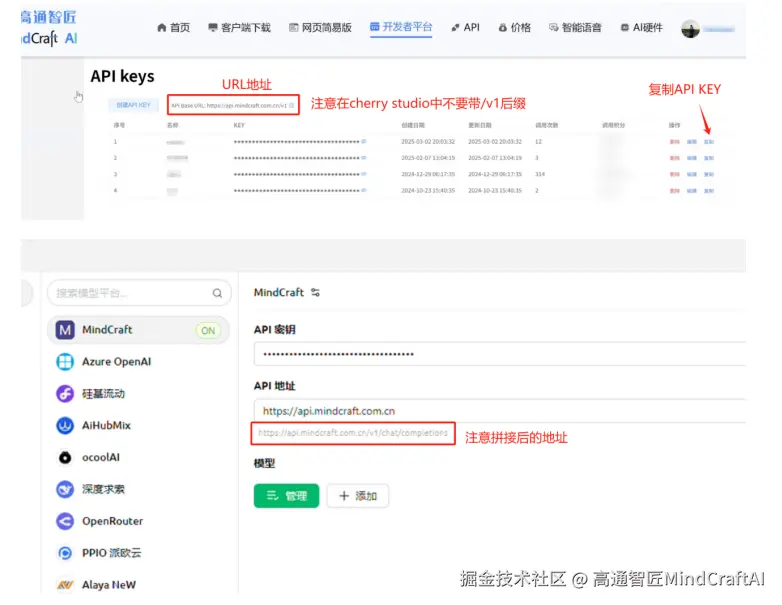
Task: Click the API 密钥 input field
Action: [500, 354]
